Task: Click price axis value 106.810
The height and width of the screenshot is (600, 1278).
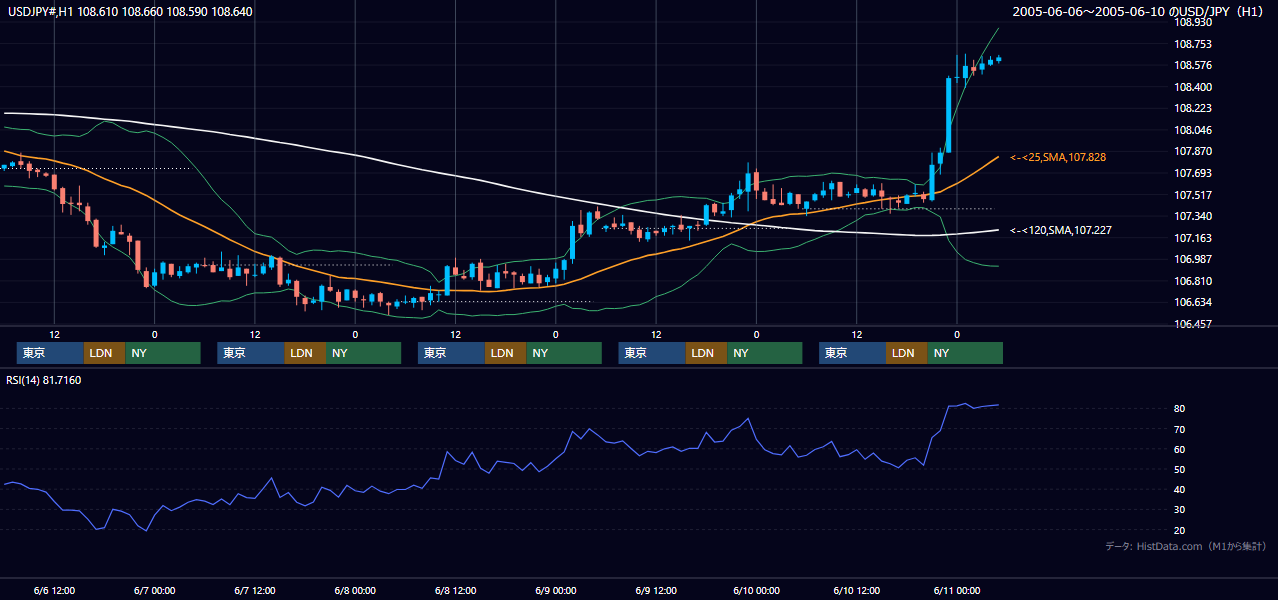Action: pos(1194,281)
